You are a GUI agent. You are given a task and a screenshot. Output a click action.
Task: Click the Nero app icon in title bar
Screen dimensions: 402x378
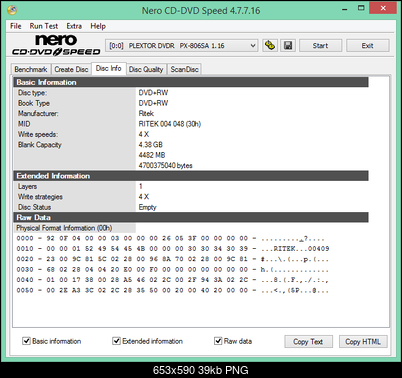(12, 10)
